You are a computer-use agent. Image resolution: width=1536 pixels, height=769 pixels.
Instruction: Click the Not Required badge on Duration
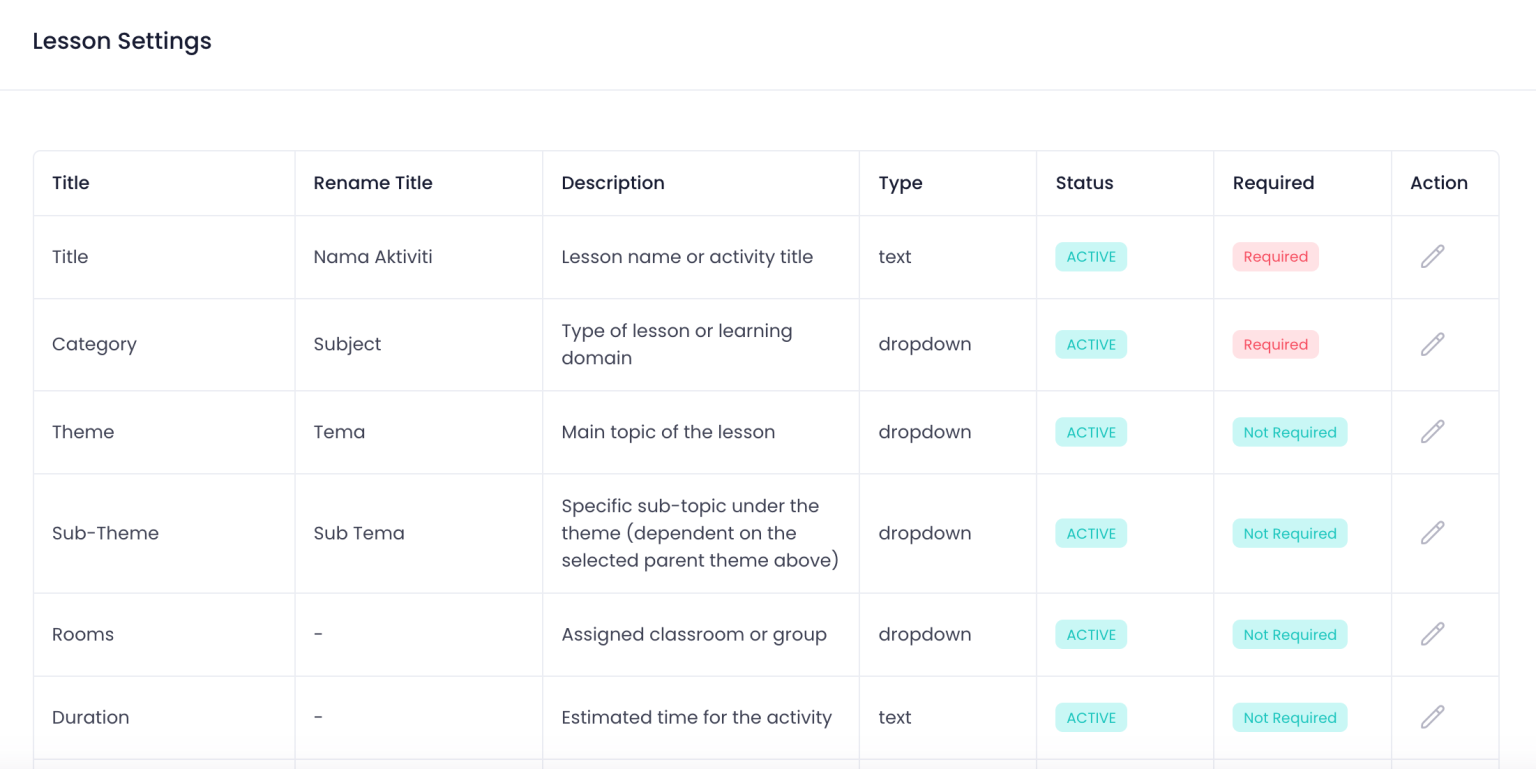(x=1290, y=717)
